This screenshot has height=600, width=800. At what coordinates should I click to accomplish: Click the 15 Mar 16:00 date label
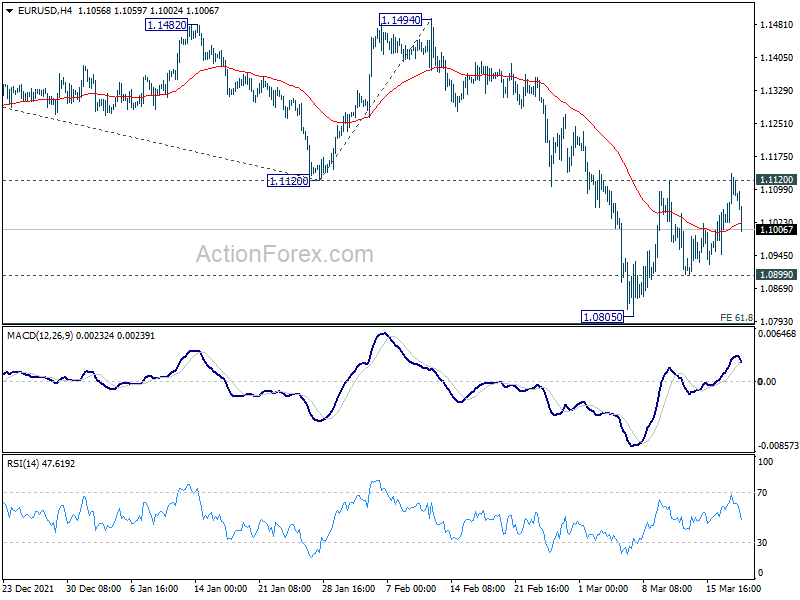[x=733, y=589]
